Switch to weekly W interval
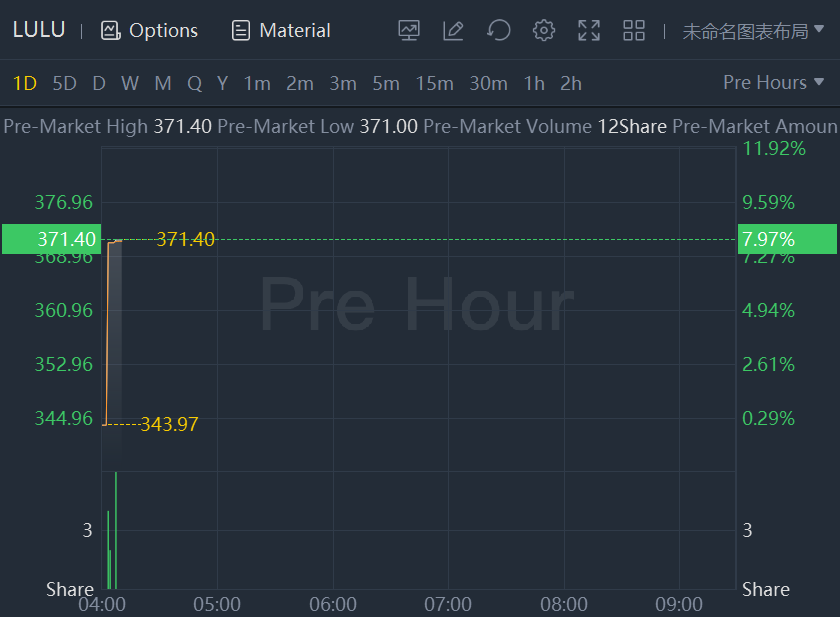 130,83
